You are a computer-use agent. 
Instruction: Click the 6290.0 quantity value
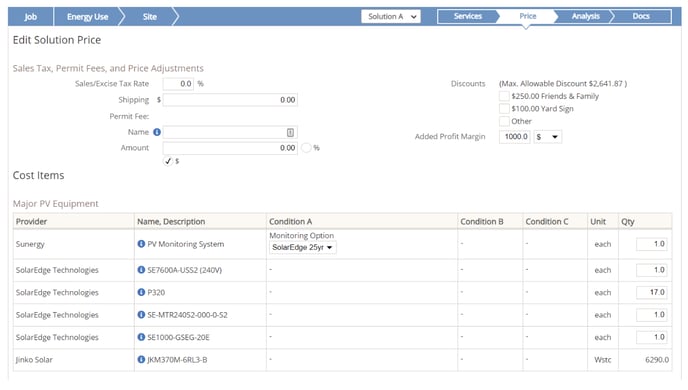pos(657,360)
